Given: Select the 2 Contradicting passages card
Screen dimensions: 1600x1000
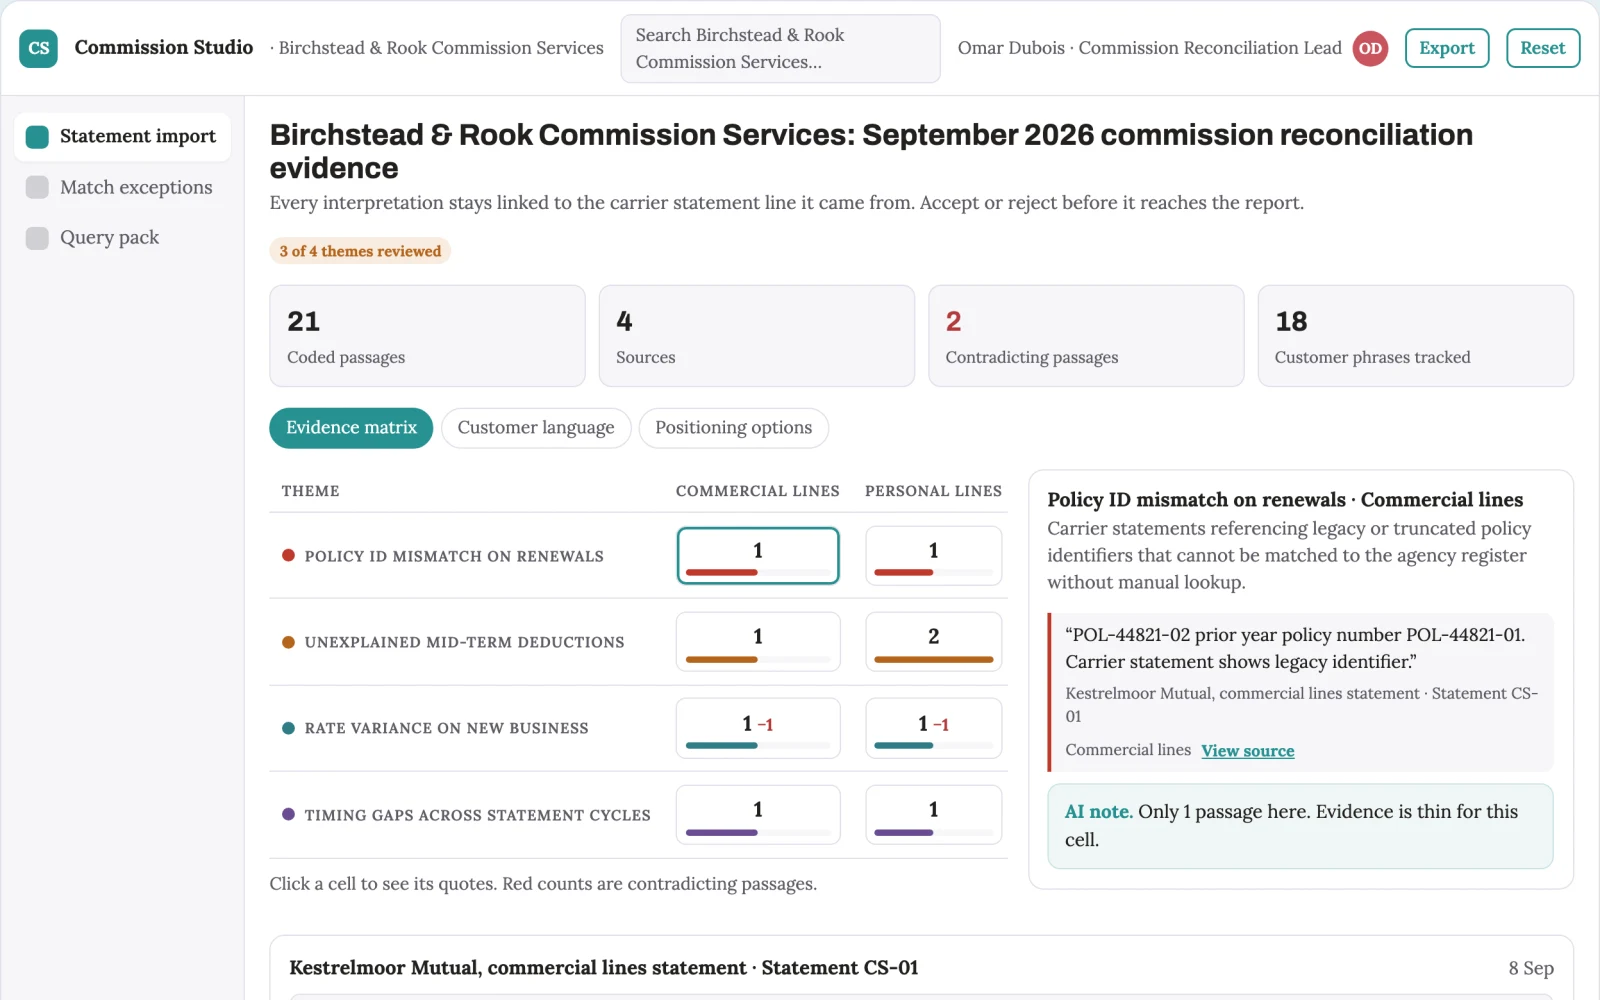Looking at the screenshot, I should [x=1086, y=336].
